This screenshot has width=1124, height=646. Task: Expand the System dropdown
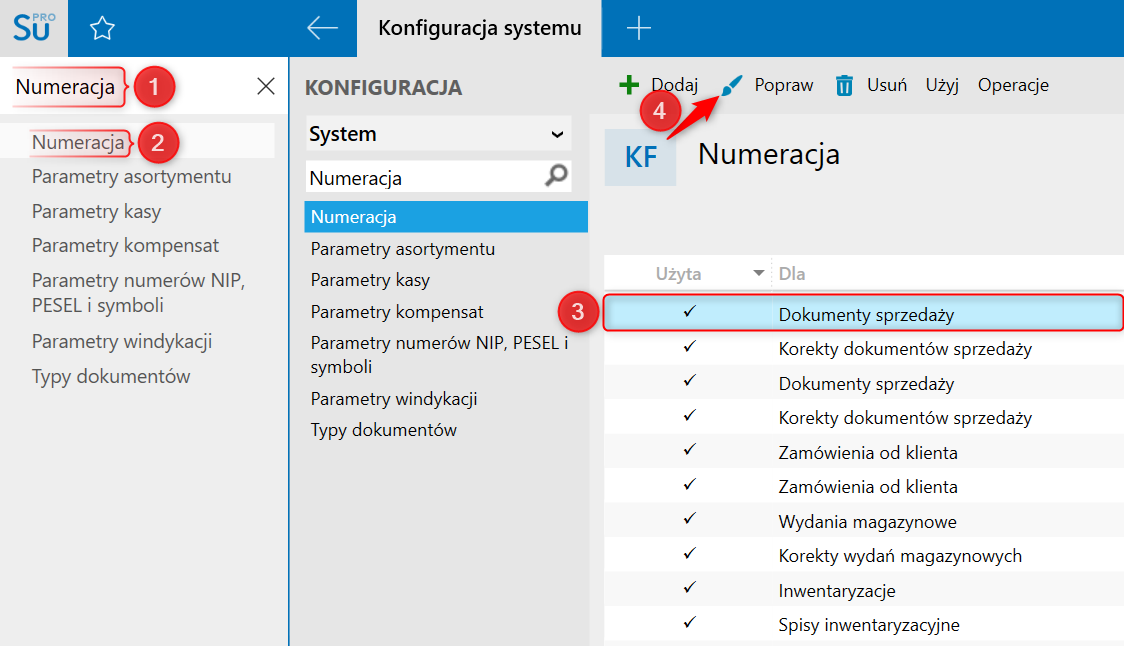coord(557,134)
